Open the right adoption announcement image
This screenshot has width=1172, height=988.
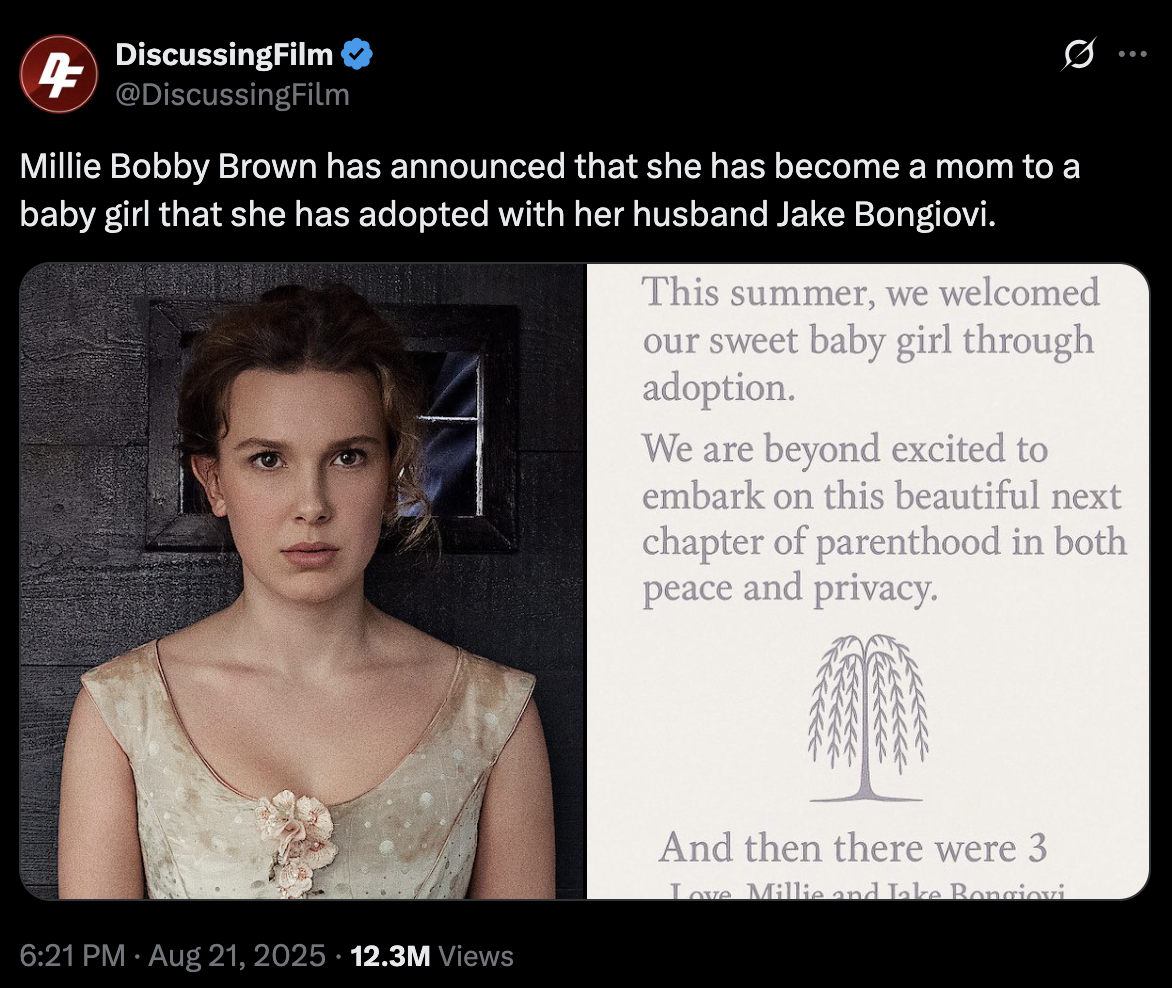coord(868,580)
